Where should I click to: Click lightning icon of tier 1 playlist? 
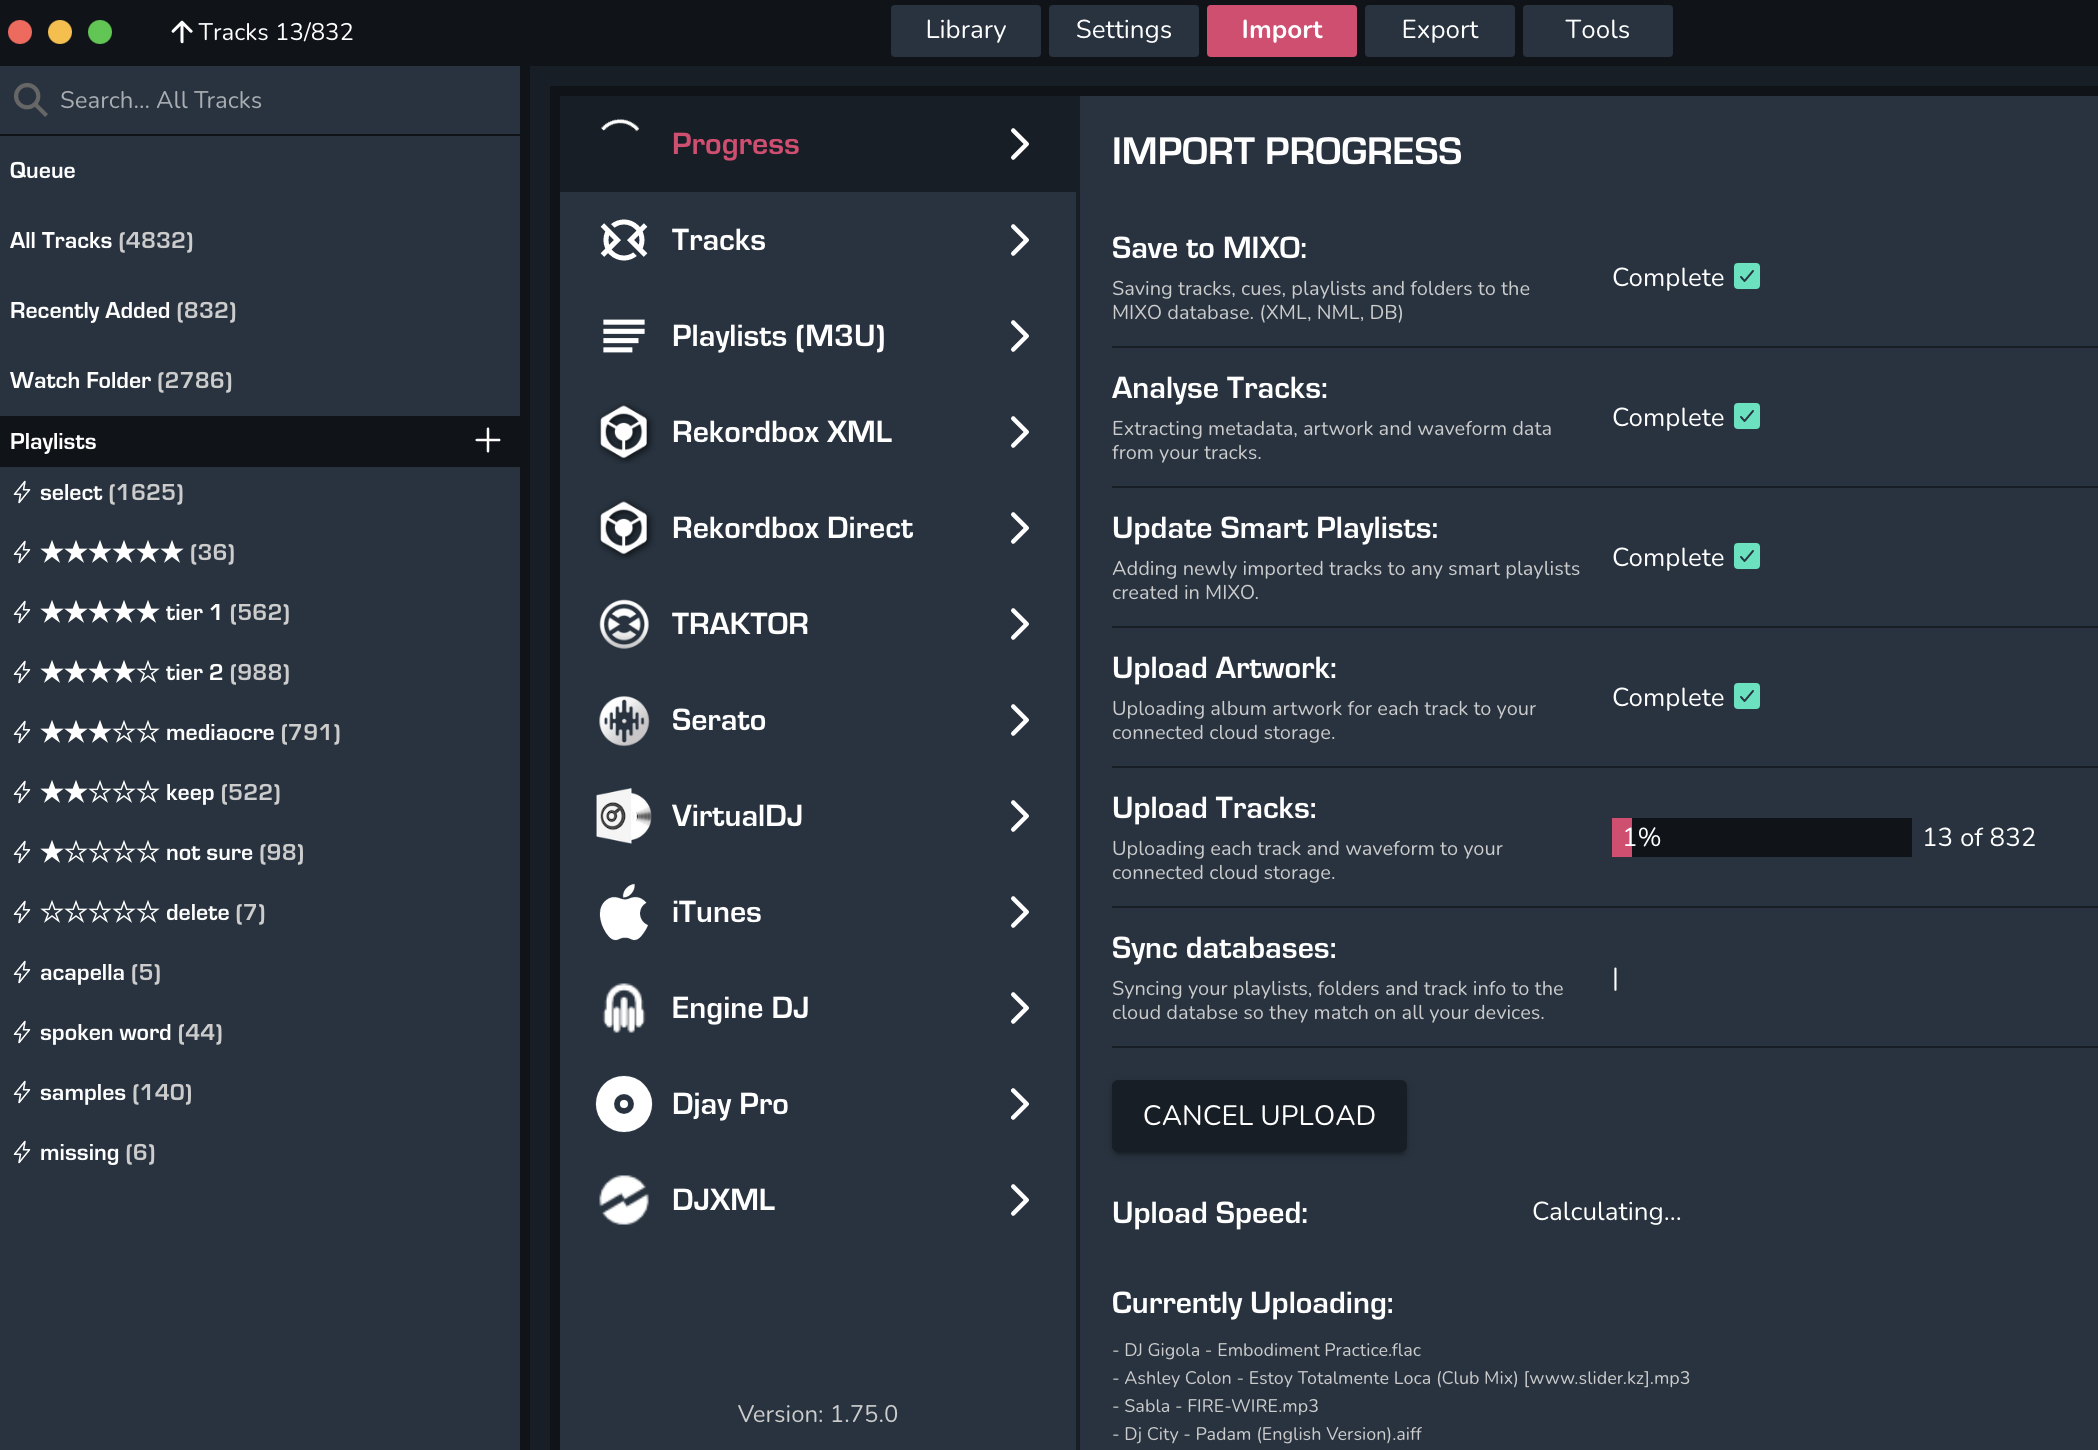coord(22,612)
